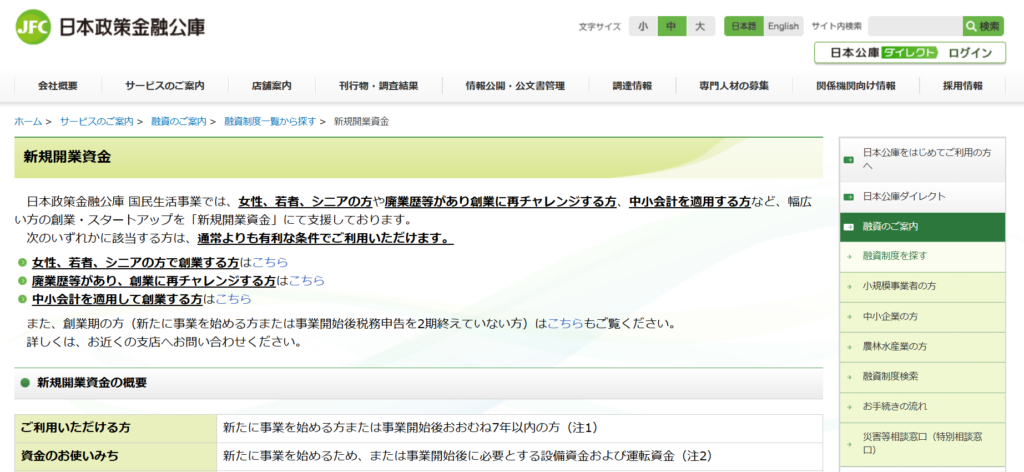This screenshot has height=472, width=1024.
Task: Select 融資のご案内 in the sidebar
Action: coord(922,227)
